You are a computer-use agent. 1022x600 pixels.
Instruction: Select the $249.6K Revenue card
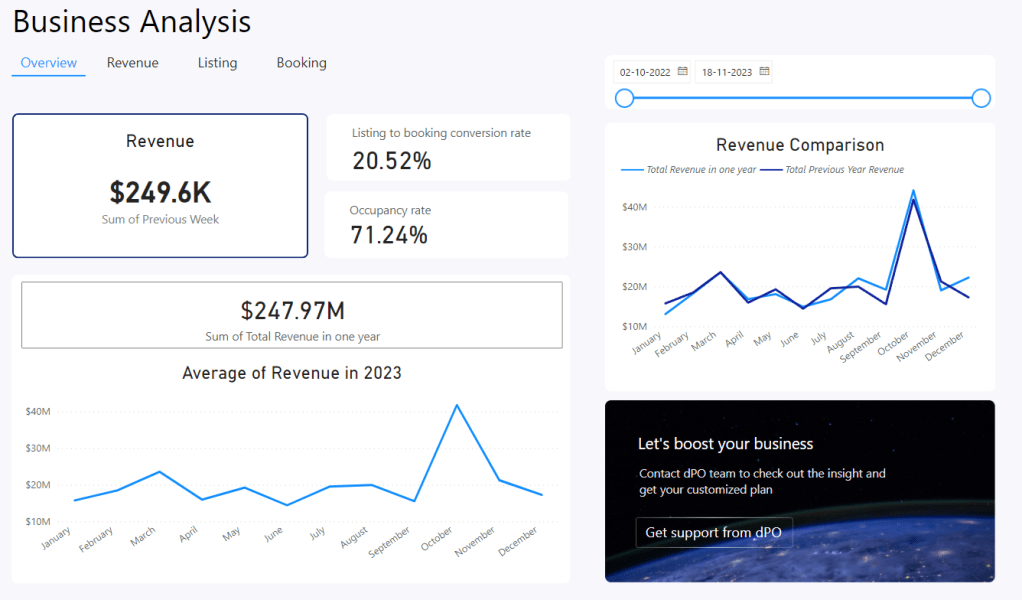(160, 186)
